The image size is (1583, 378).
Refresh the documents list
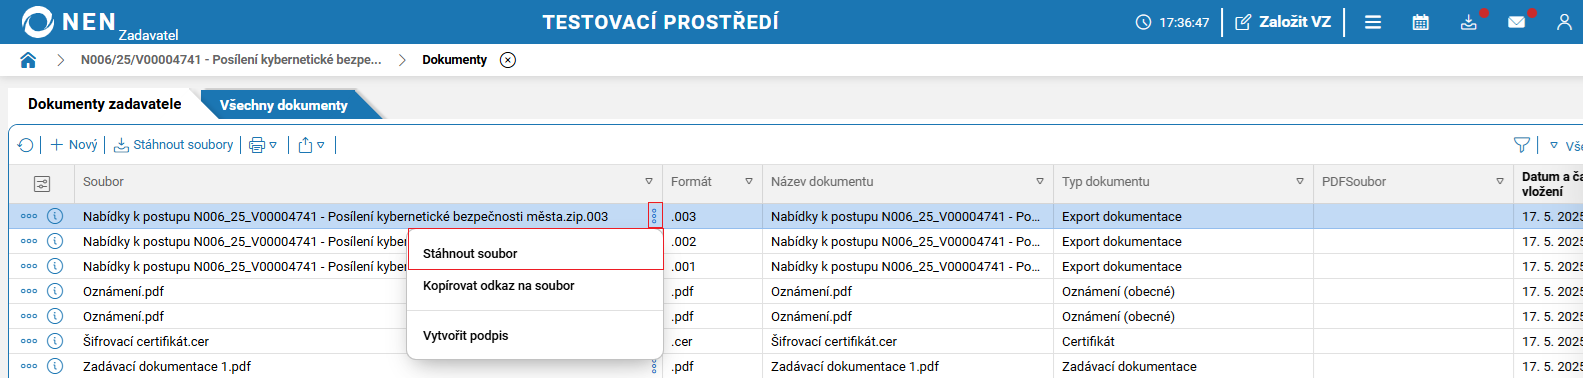pos(26,145)
